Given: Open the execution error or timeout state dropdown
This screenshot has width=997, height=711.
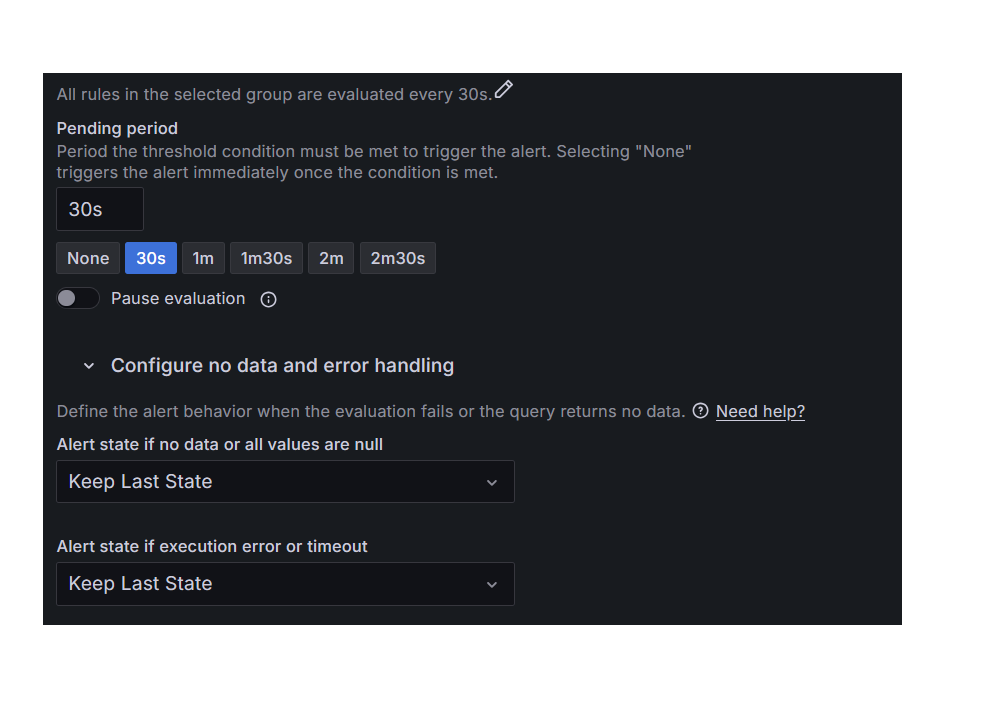Looking at the screenshot, I should pyautogui.click(x=285, y=584).
